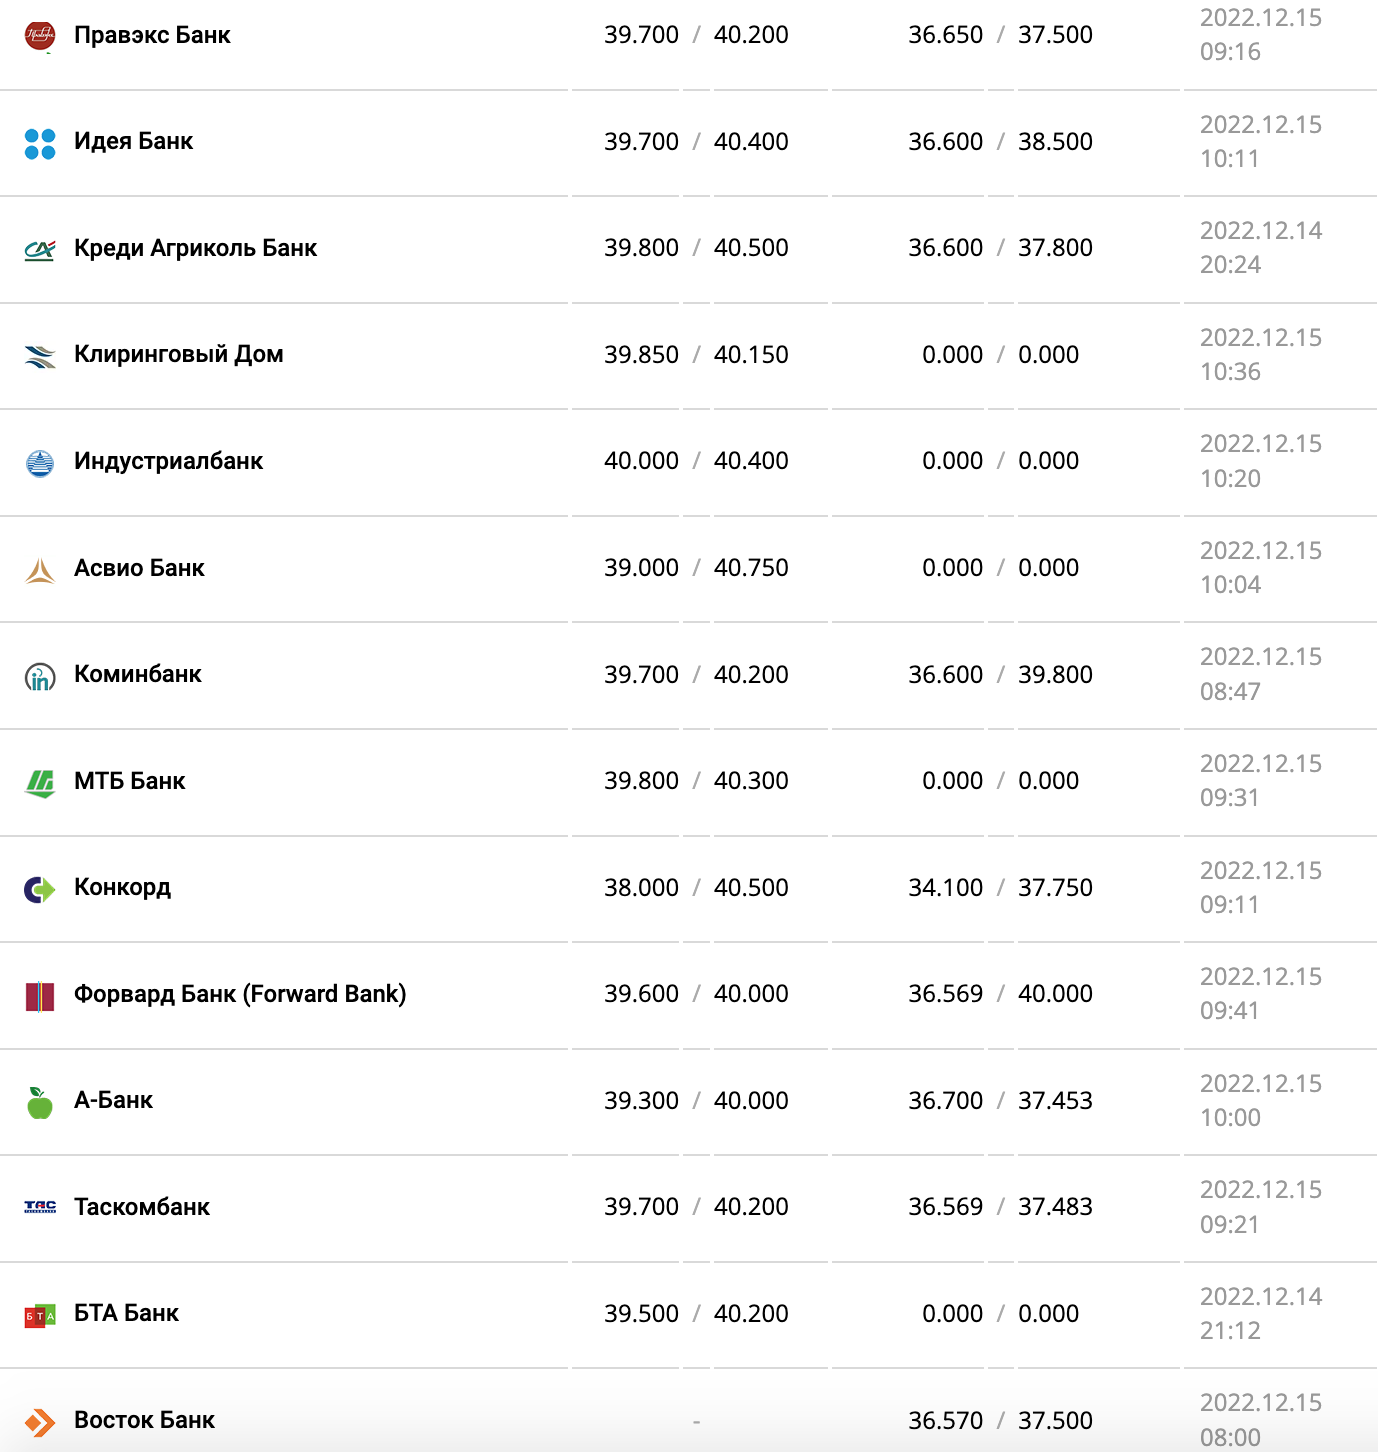Click the green apple А-Банк icon

40,1102
